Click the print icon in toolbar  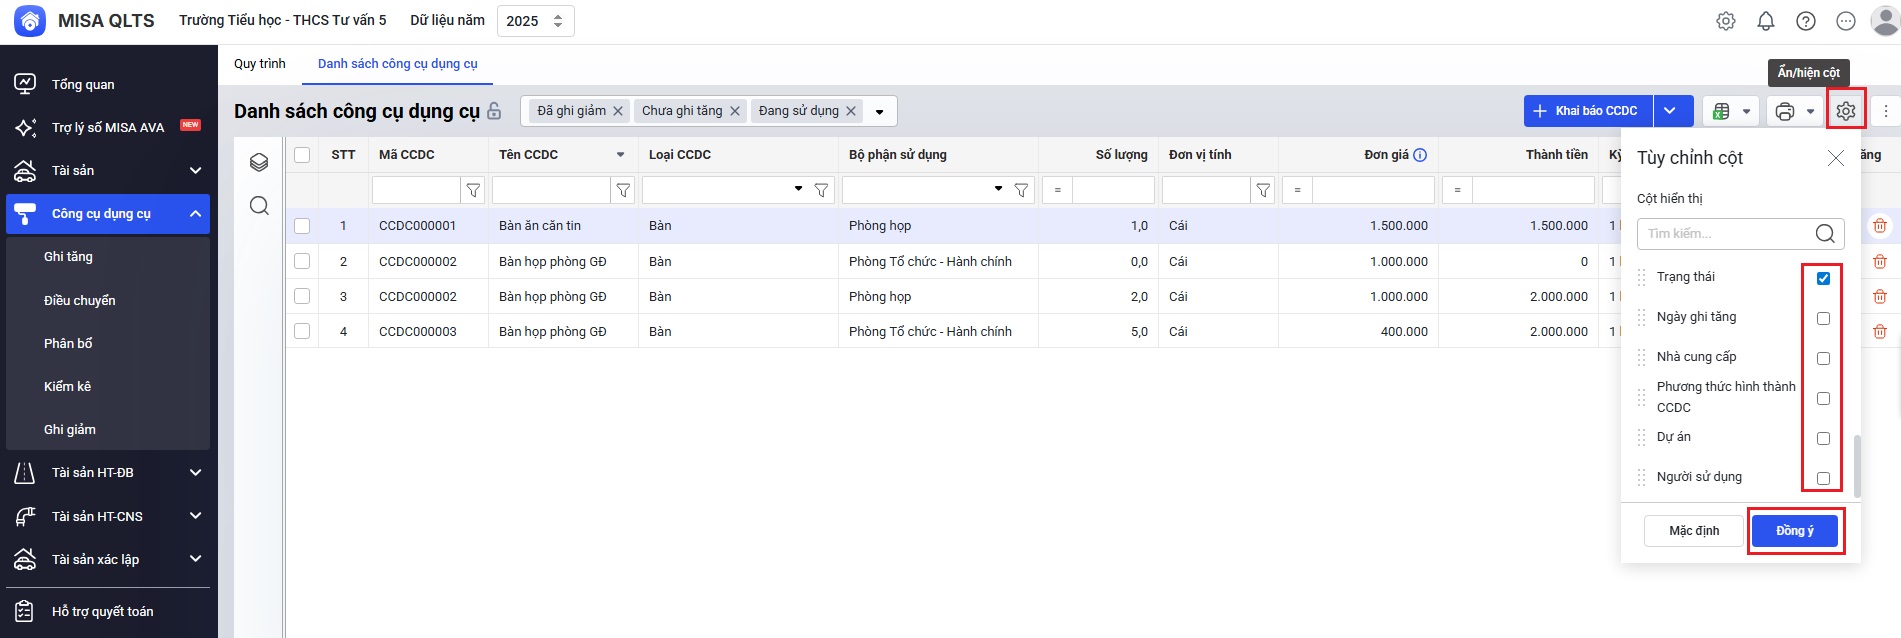click(x=1784, y=111)
